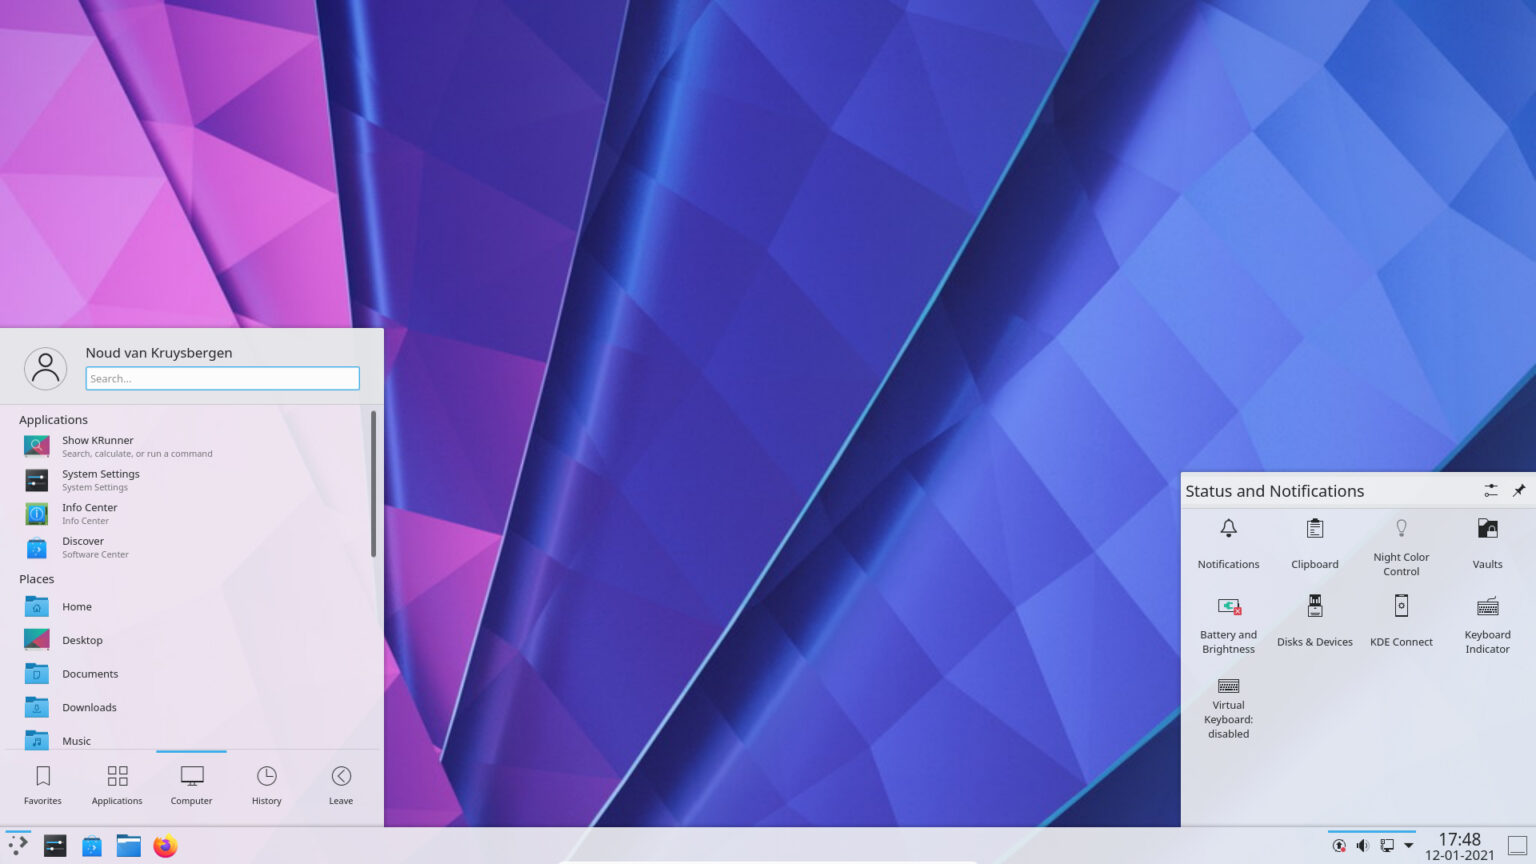The image size is (1536, 864).
Task: Click the Search field in the launcher
Action: (222, 378)
